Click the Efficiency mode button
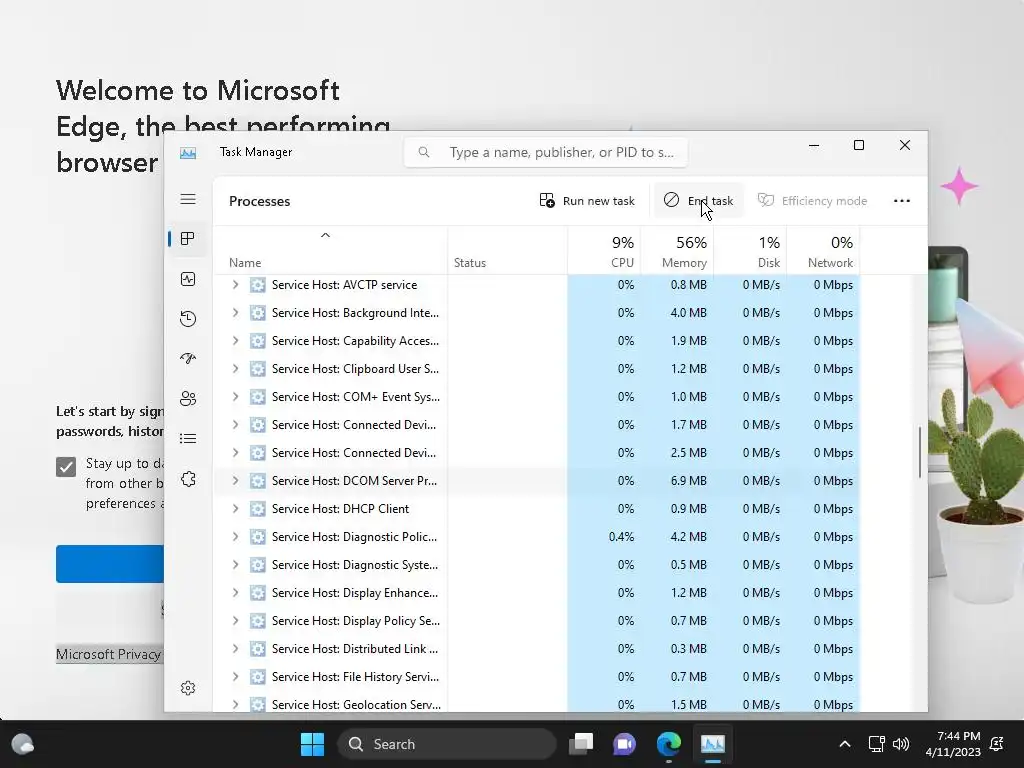 click(x=812, y=201)
